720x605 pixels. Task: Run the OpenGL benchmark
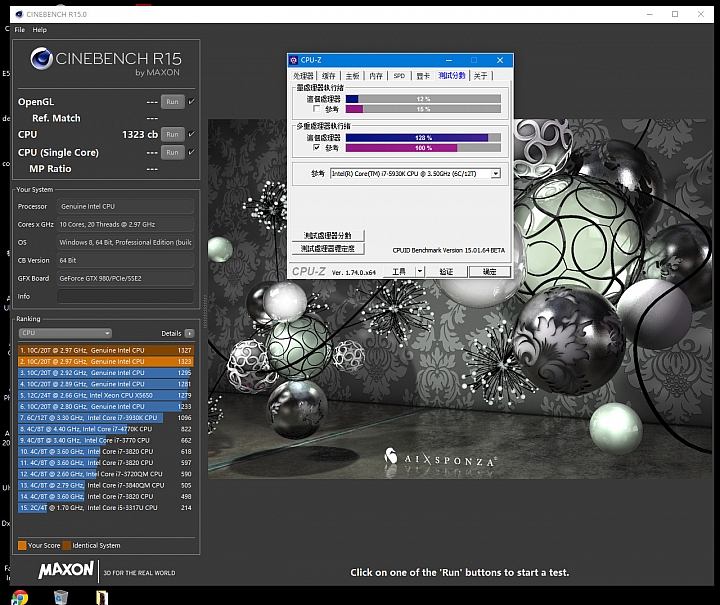tap(173, 102)
